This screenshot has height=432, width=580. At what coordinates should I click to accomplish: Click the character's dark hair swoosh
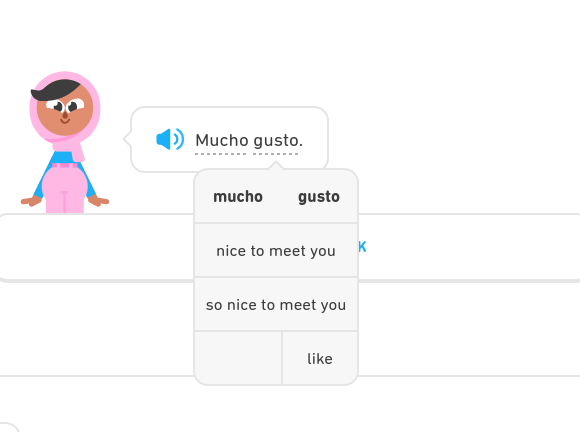tap(55, 90)
